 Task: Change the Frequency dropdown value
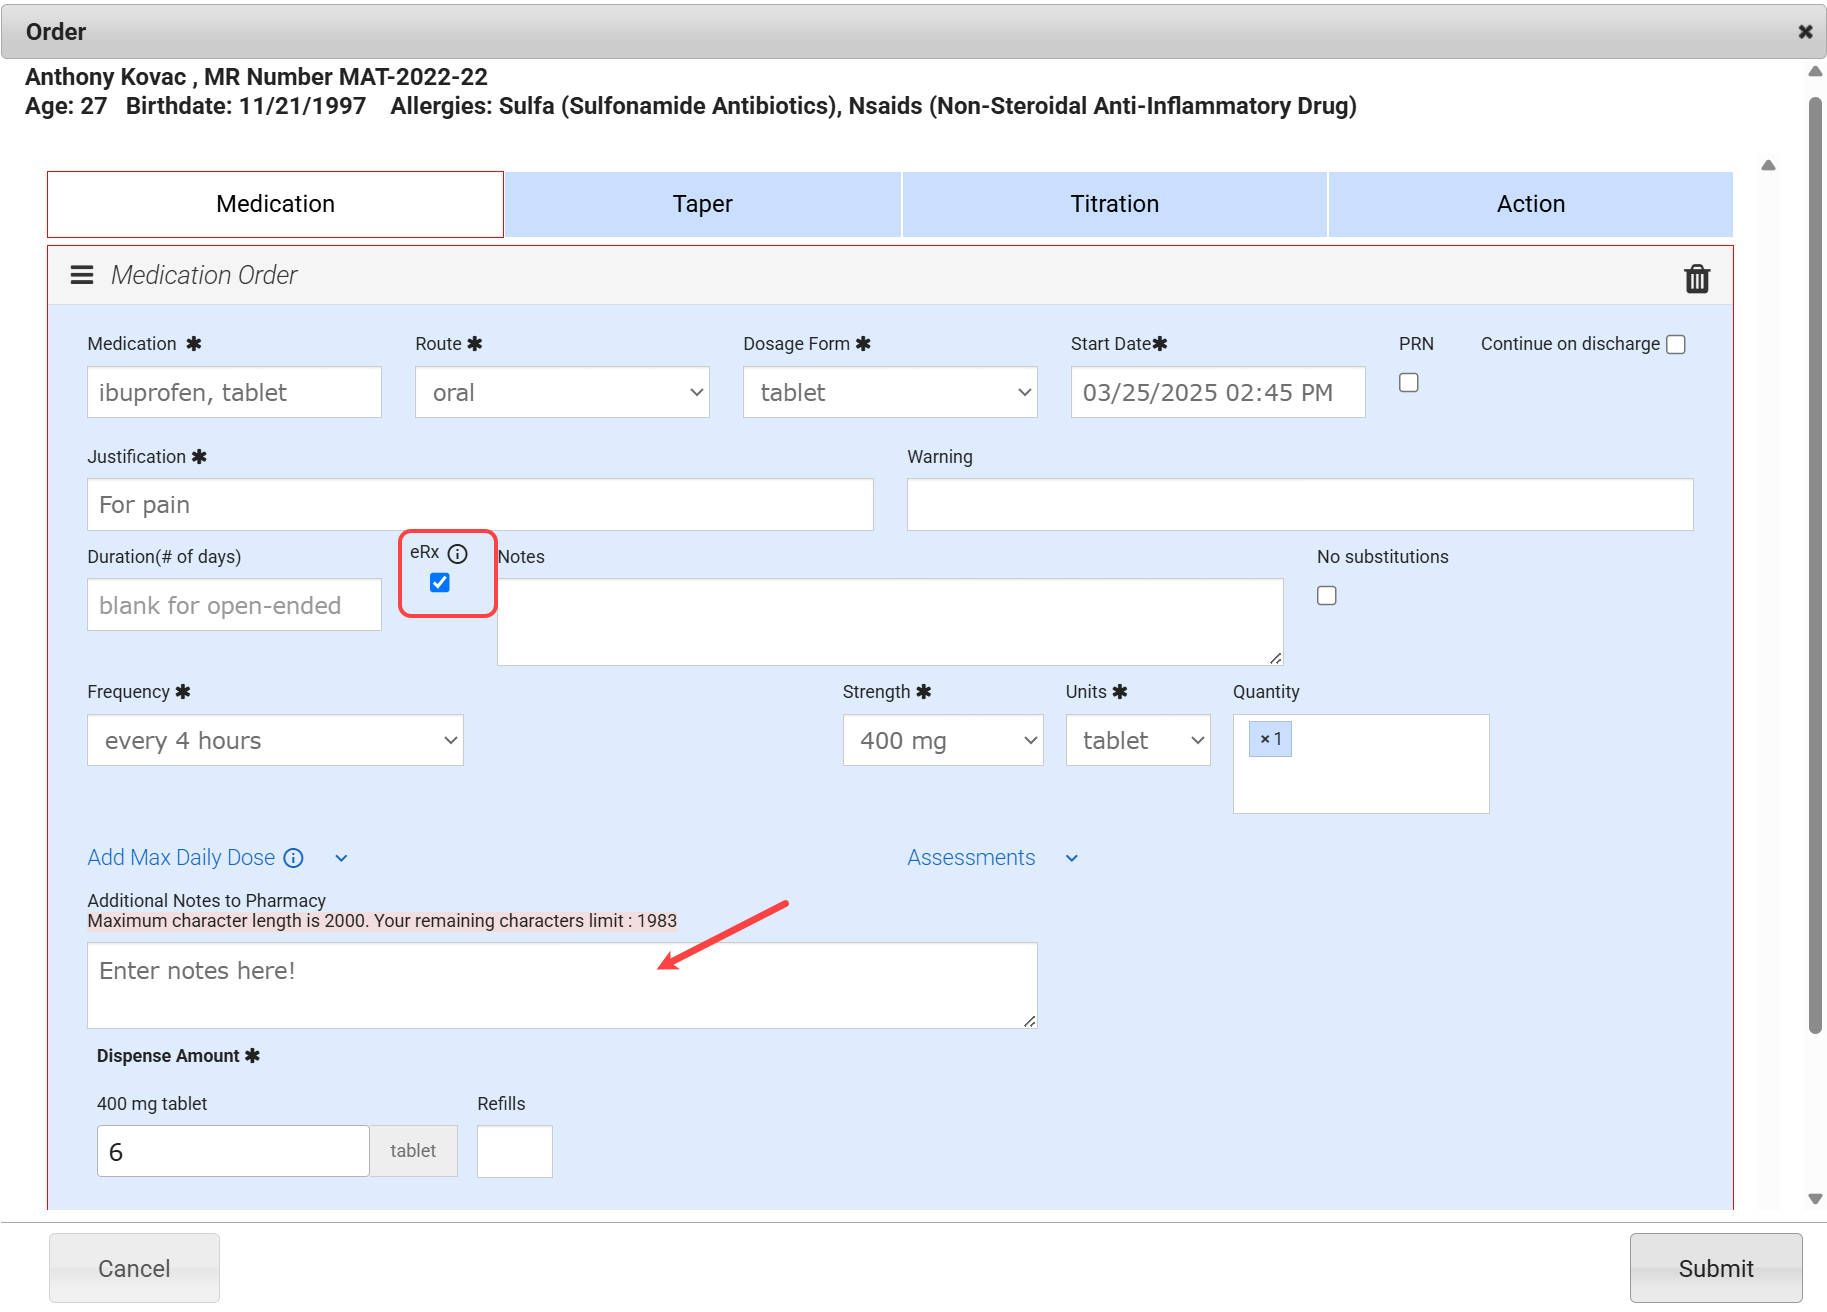tap(275, 740)
